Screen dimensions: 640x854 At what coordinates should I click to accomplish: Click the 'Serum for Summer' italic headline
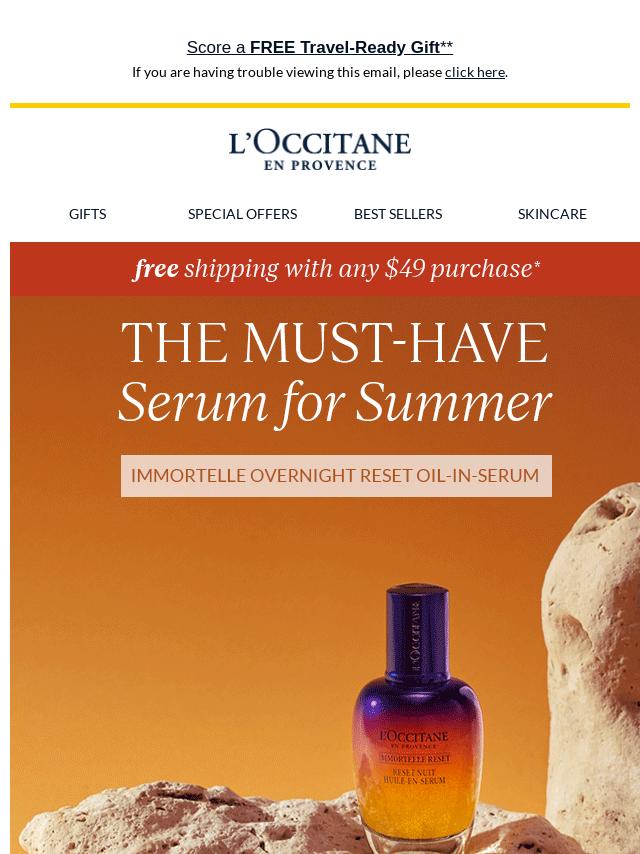click(335, 402)
